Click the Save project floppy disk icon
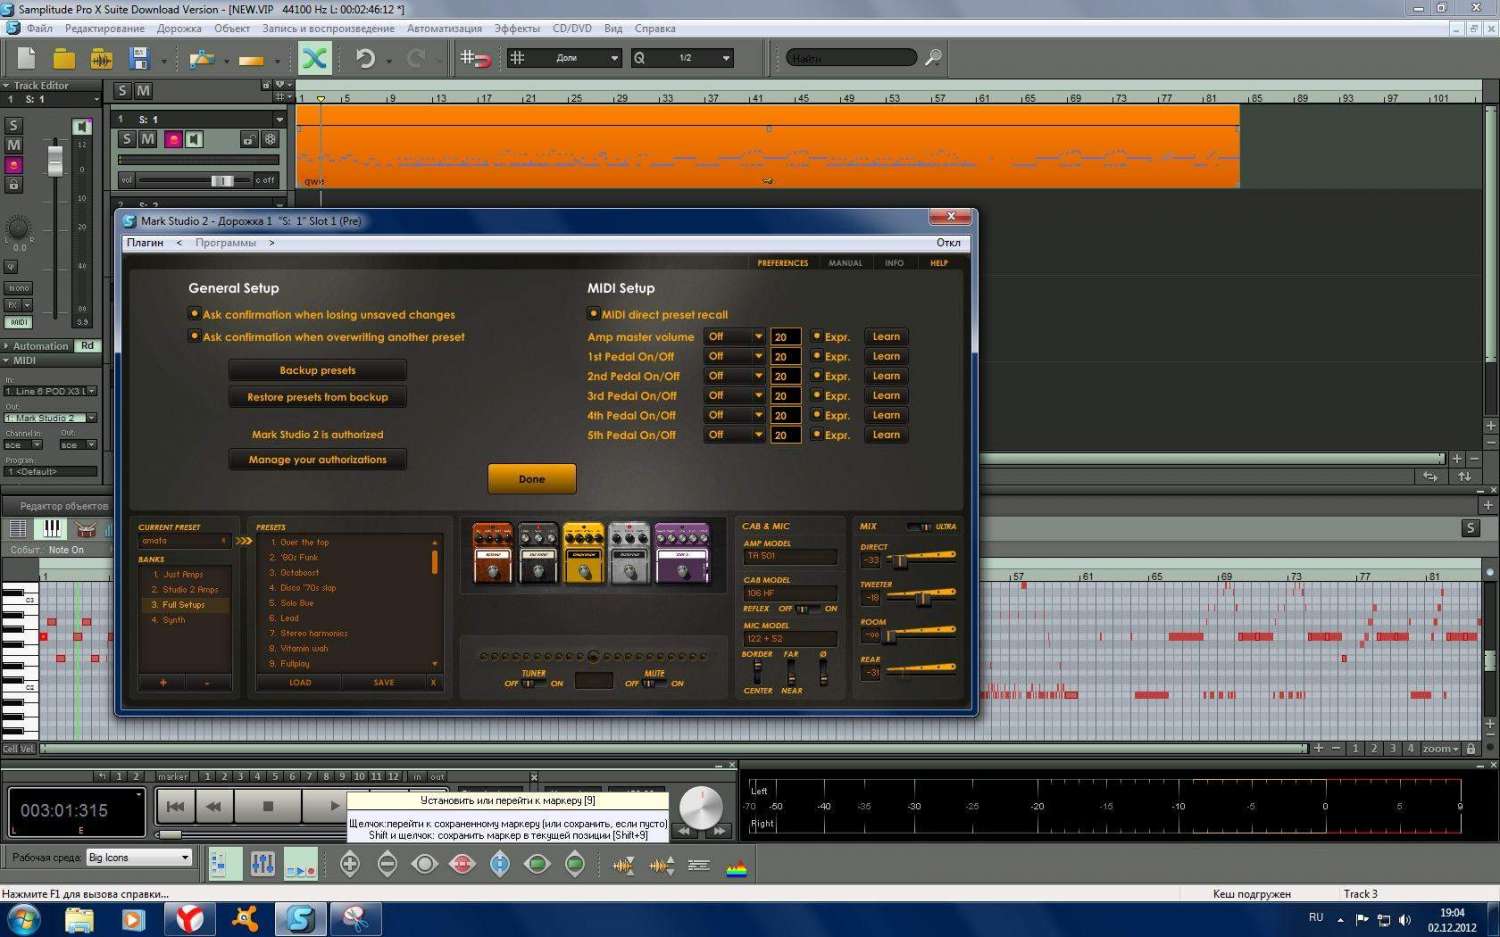 [x=139, y=59]
